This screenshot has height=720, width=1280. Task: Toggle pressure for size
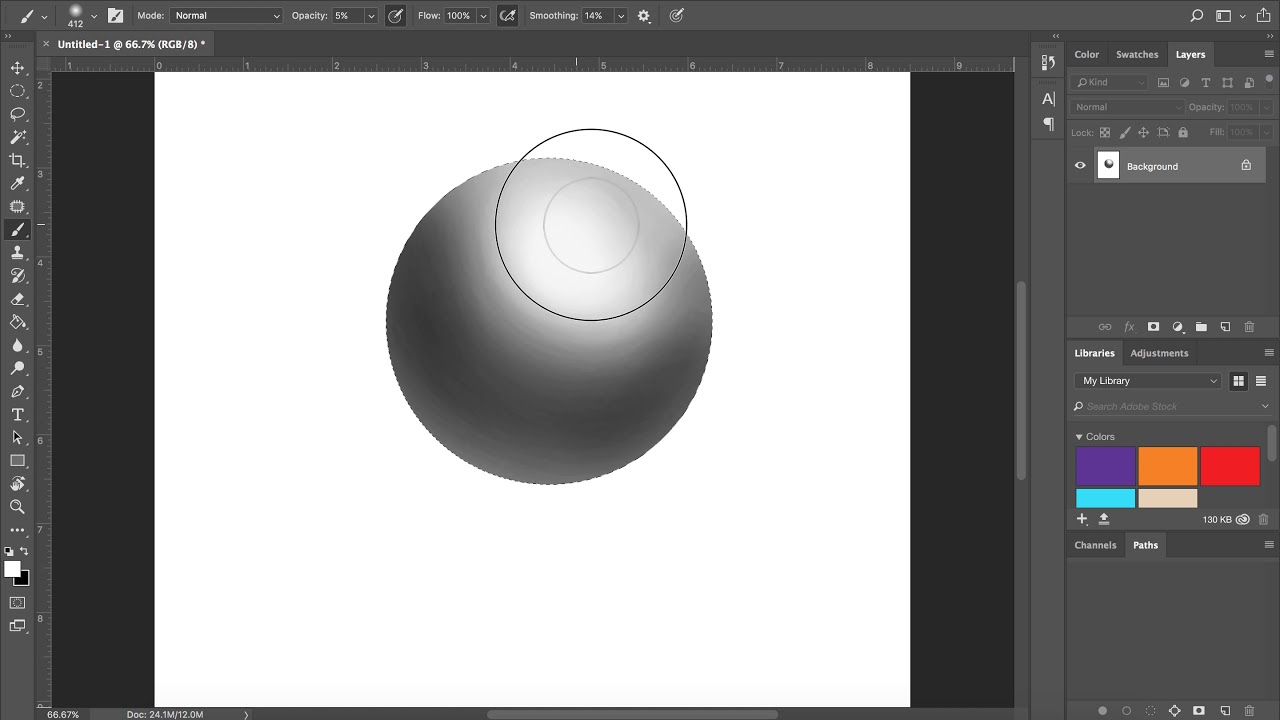point(677,16)
